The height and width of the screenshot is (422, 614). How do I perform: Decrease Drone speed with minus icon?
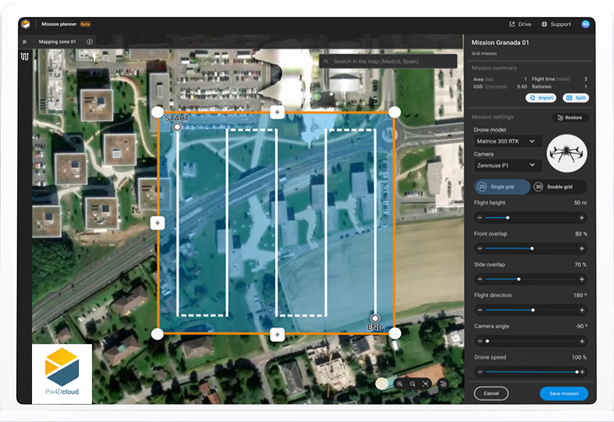pyautogui.click(x=480, y=372)
